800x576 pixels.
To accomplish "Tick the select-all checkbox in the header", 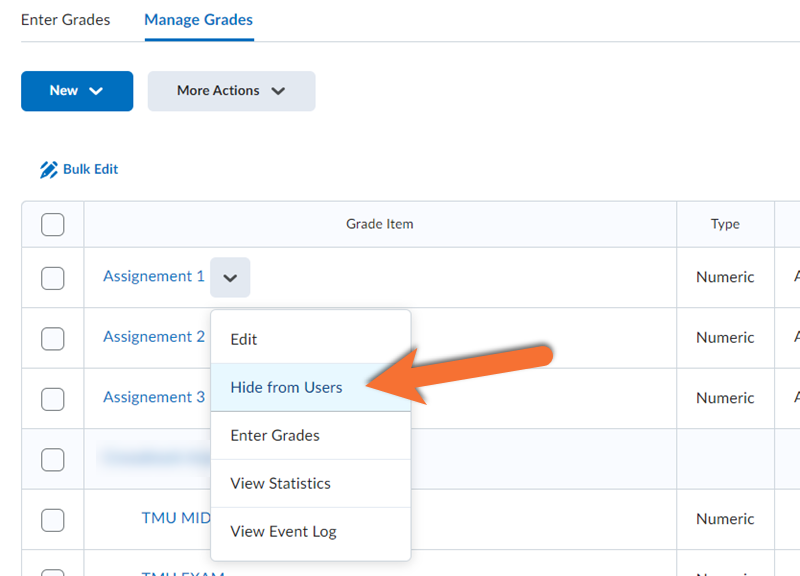I will click(x=53, y=224).
